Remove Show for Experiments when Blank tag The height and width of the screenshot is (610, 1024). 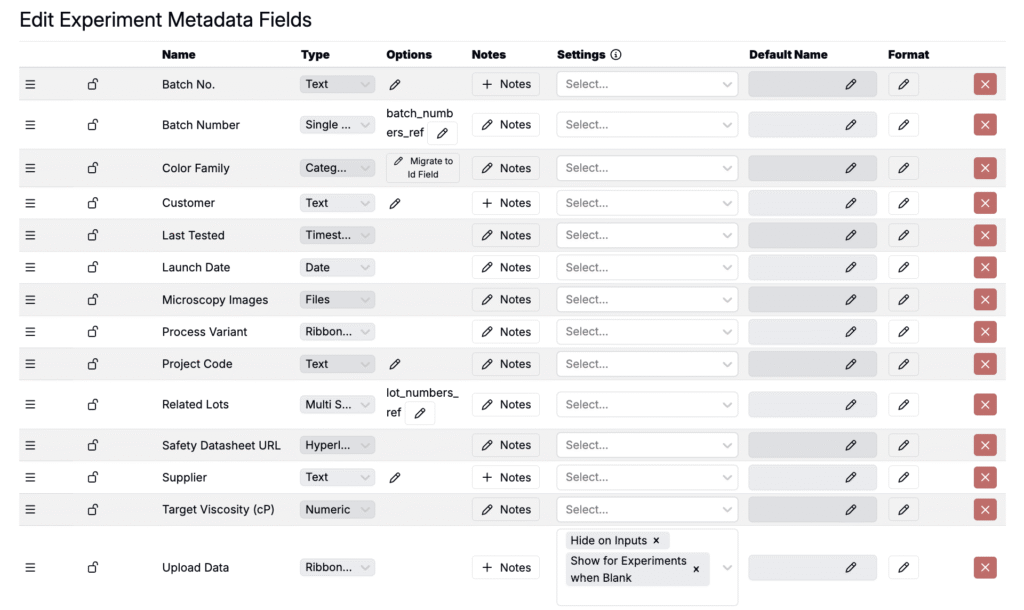coord(696,570)
